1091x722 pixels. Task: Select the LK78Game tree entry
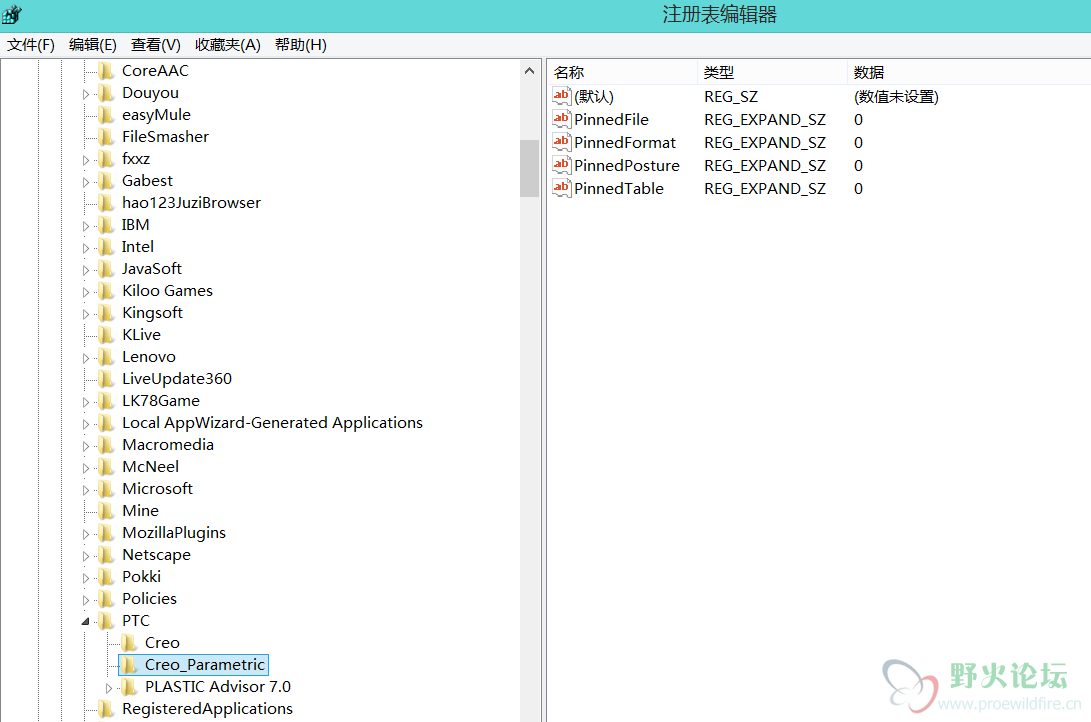point(161,401)
